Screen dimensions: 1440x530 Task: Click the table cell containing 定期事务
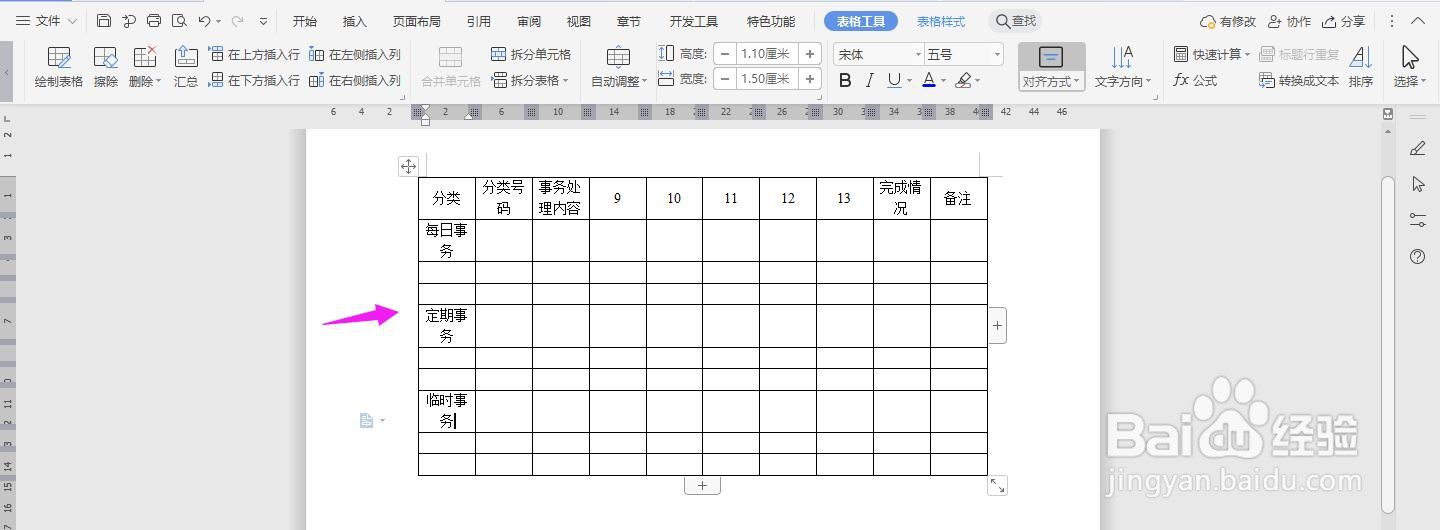tap(447, 326)
